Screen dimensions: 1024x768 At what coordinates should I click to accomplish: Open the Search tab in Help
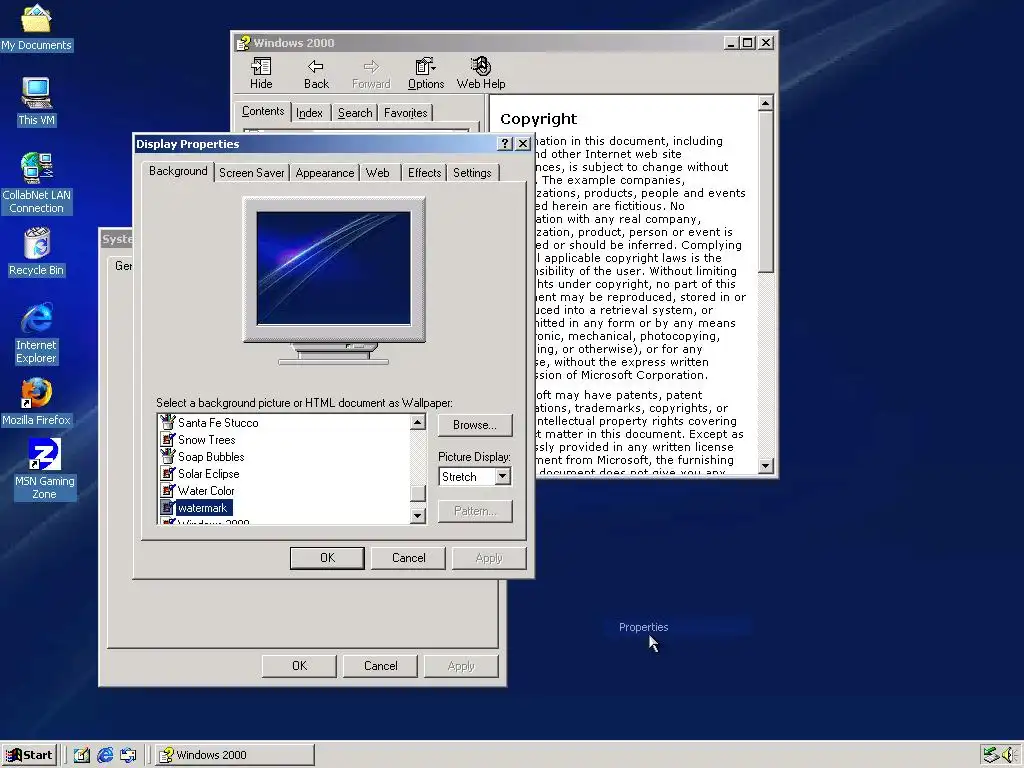point(355,113)
